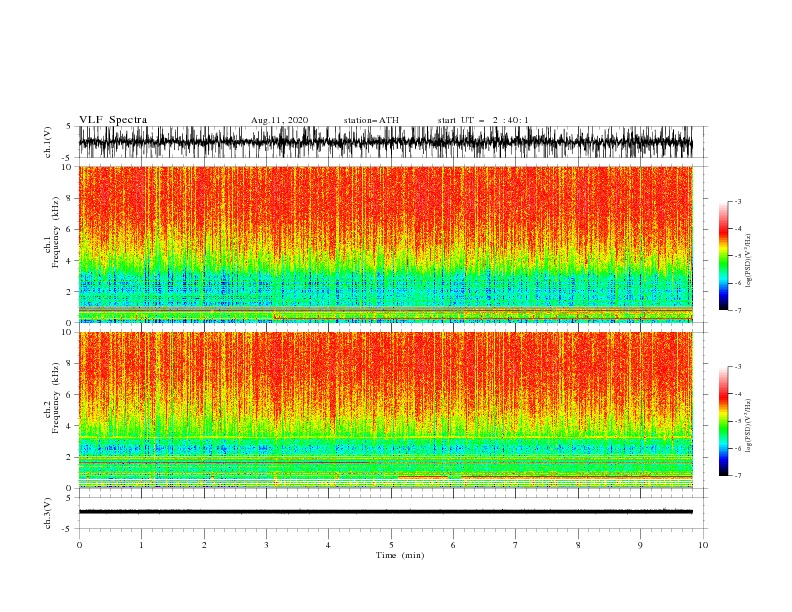Select the ch.1 "Frequency (kHz)" axis label
This screenshot has height=612, width=792.
tap(56, 232)
